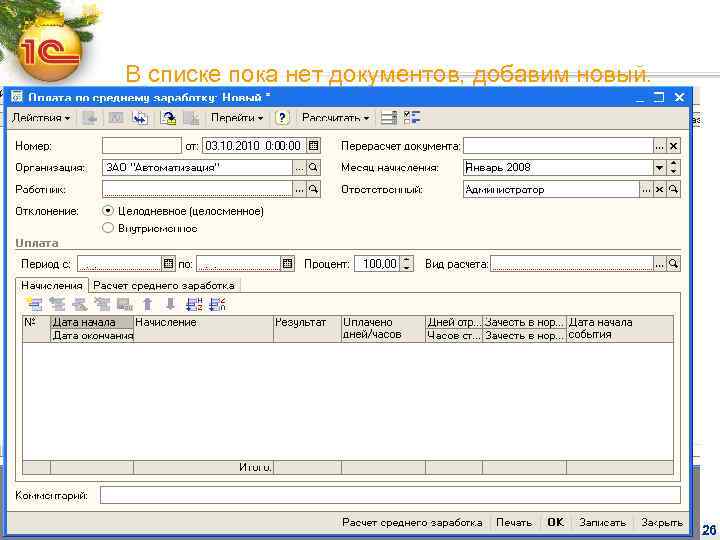Click the grayed edit row table icon

pyautogui.click(x=79, y=304)
